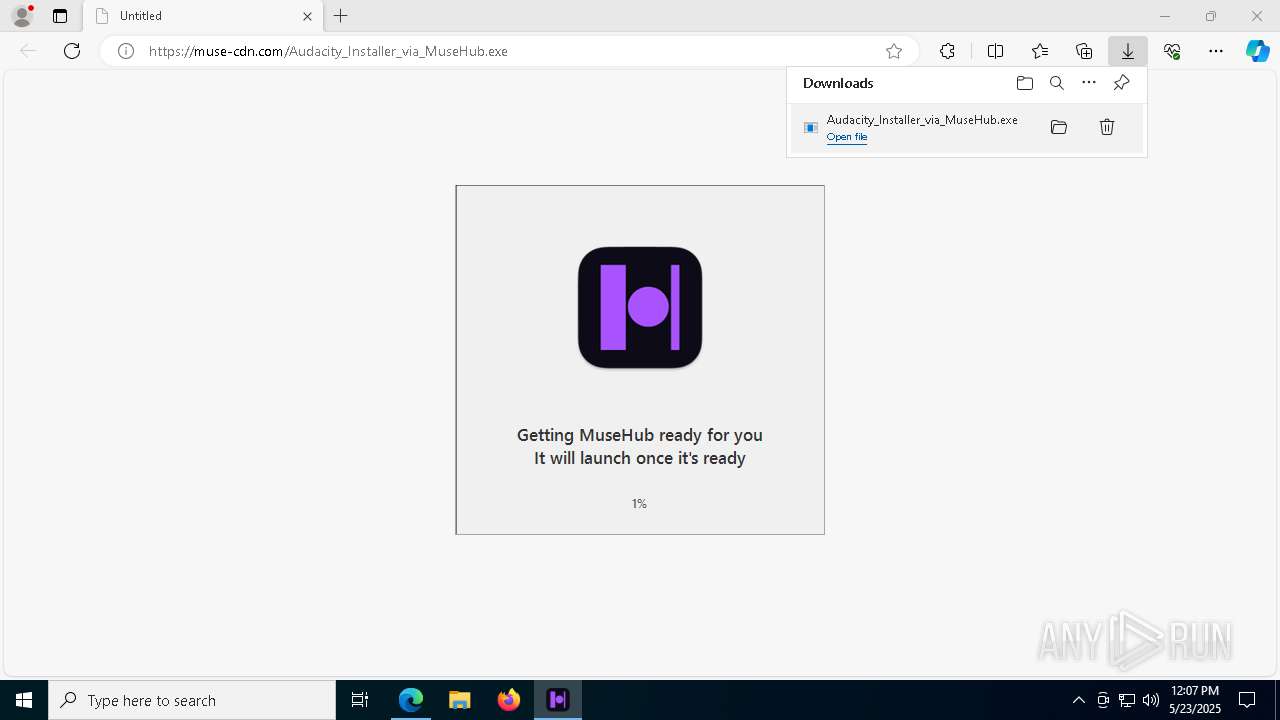
Task: Click the browser Back arrow
Action: (28, 51)
